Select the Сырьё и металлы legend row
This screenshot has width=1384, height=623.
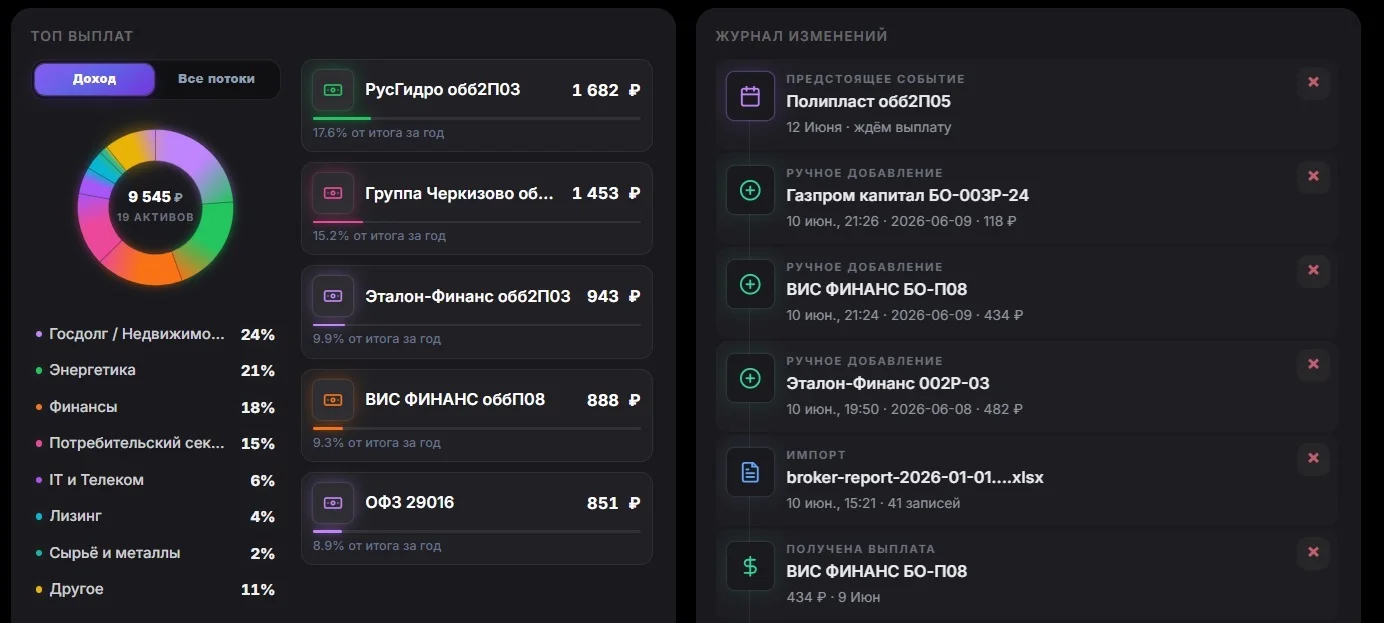155,553
